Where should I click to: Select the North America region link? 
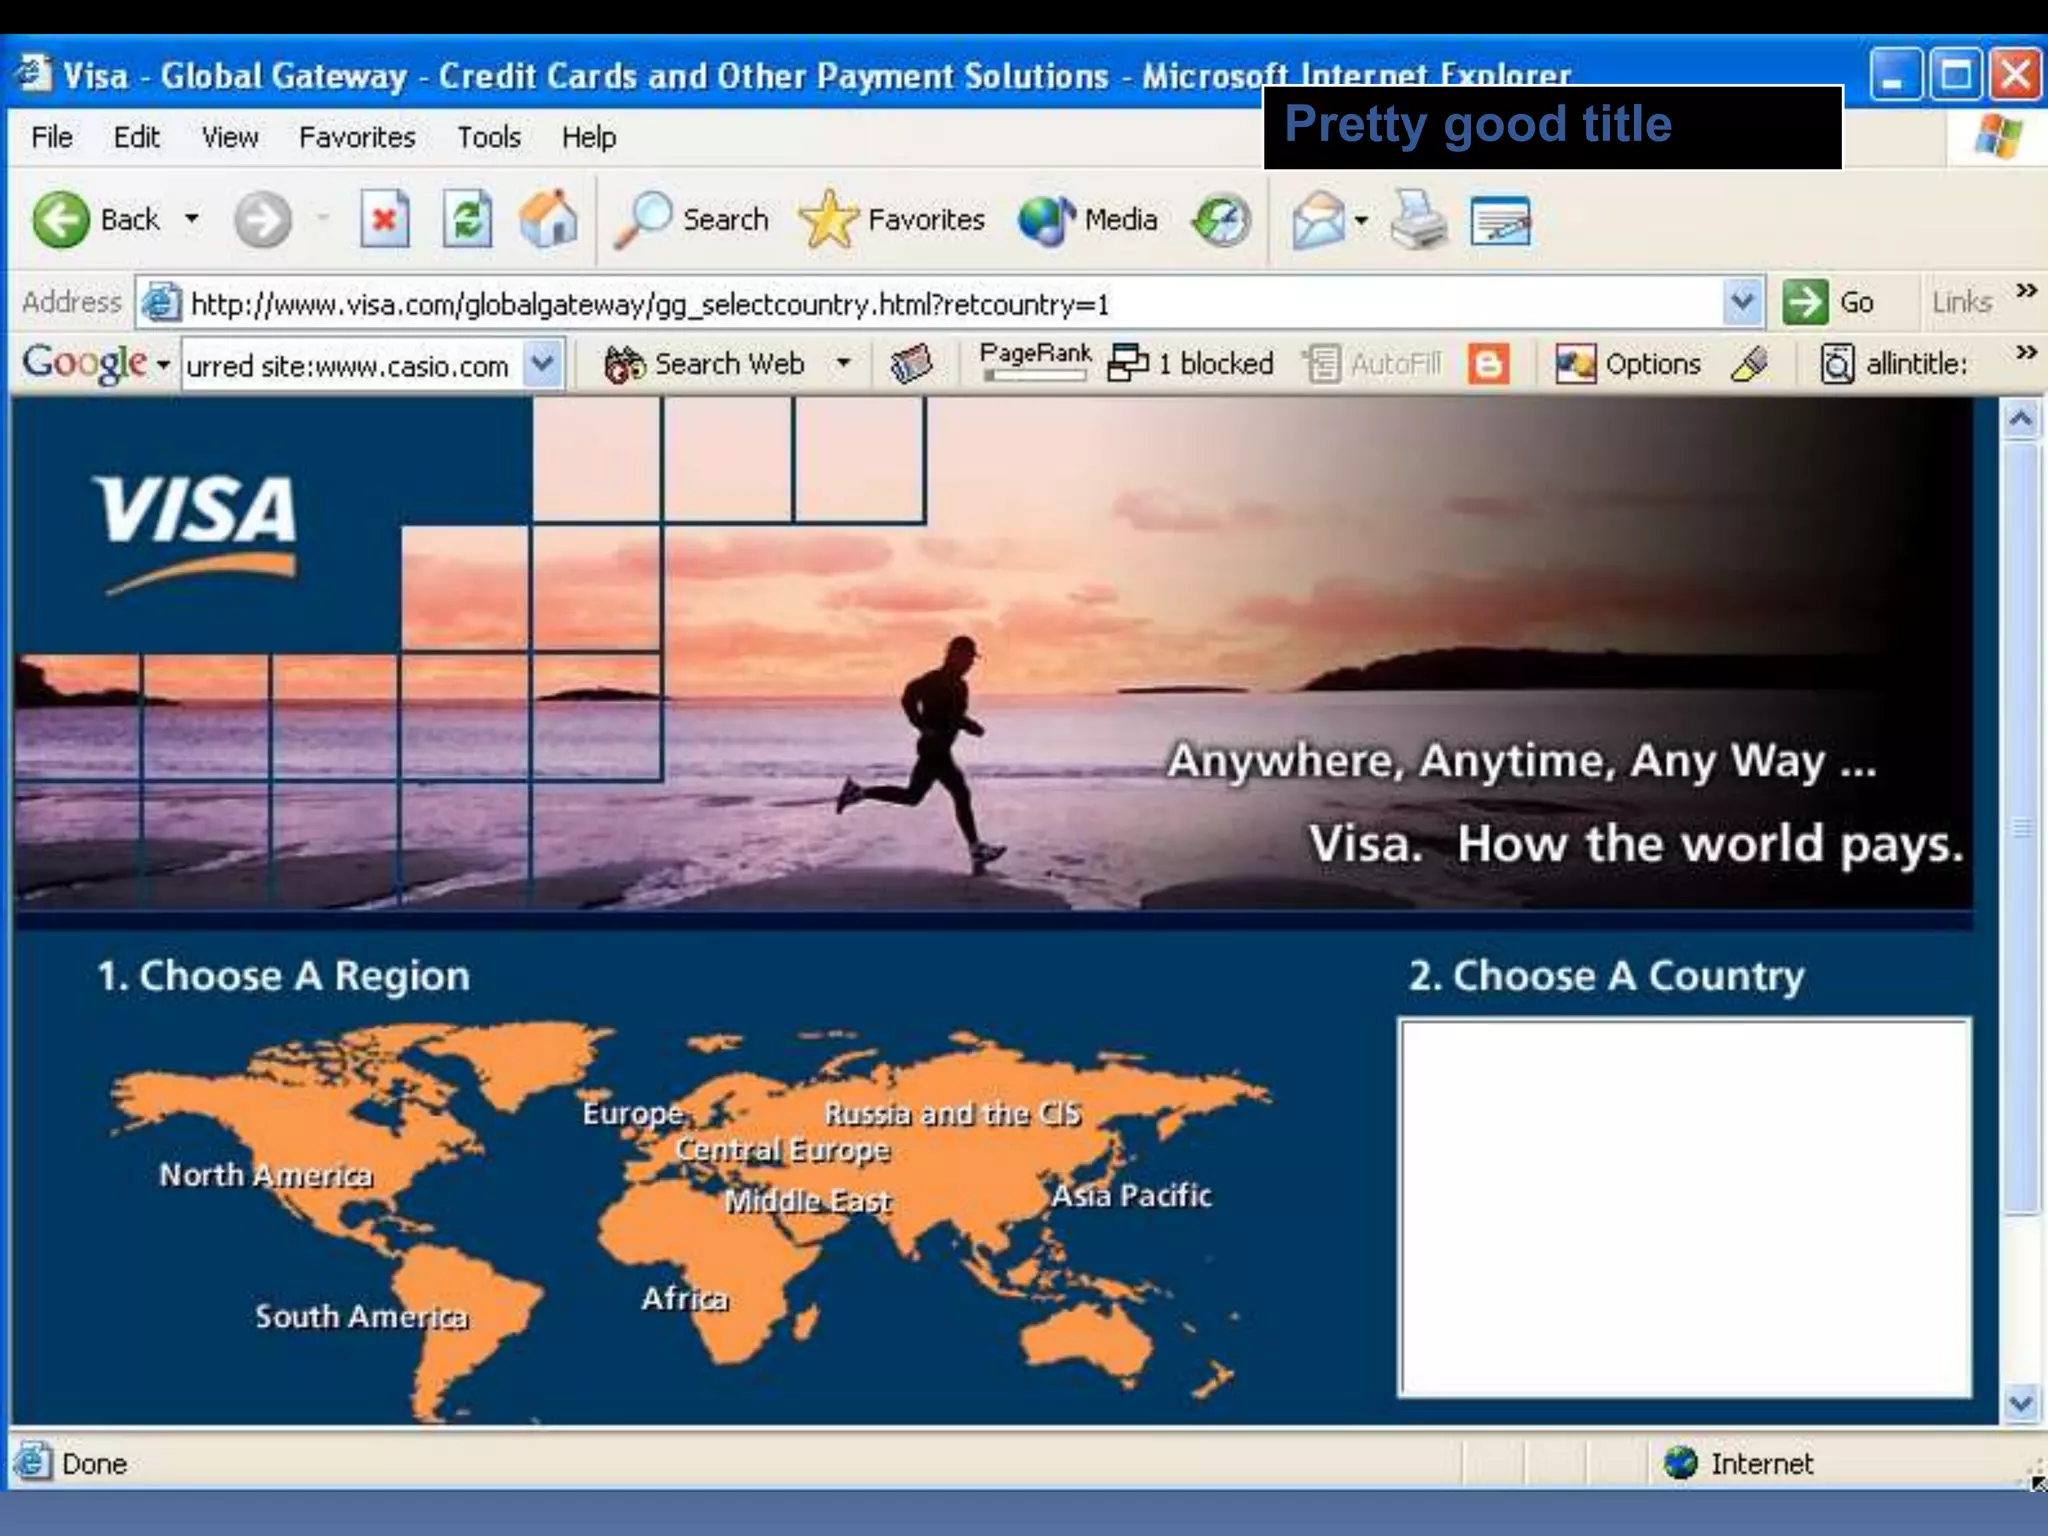pyautogui.click(x=266, y=1174)
